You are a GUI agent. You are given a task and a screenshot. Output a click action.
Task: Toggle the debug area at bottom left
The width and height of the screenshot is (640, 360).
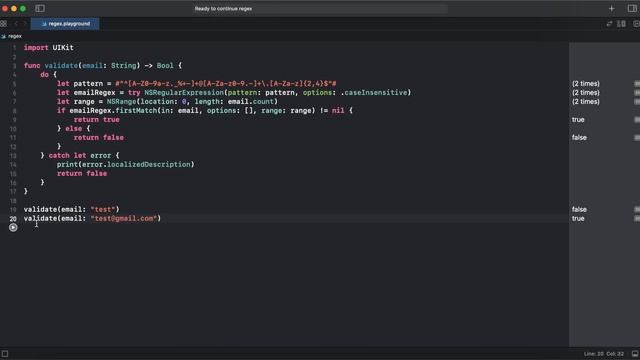click(5, 354)
